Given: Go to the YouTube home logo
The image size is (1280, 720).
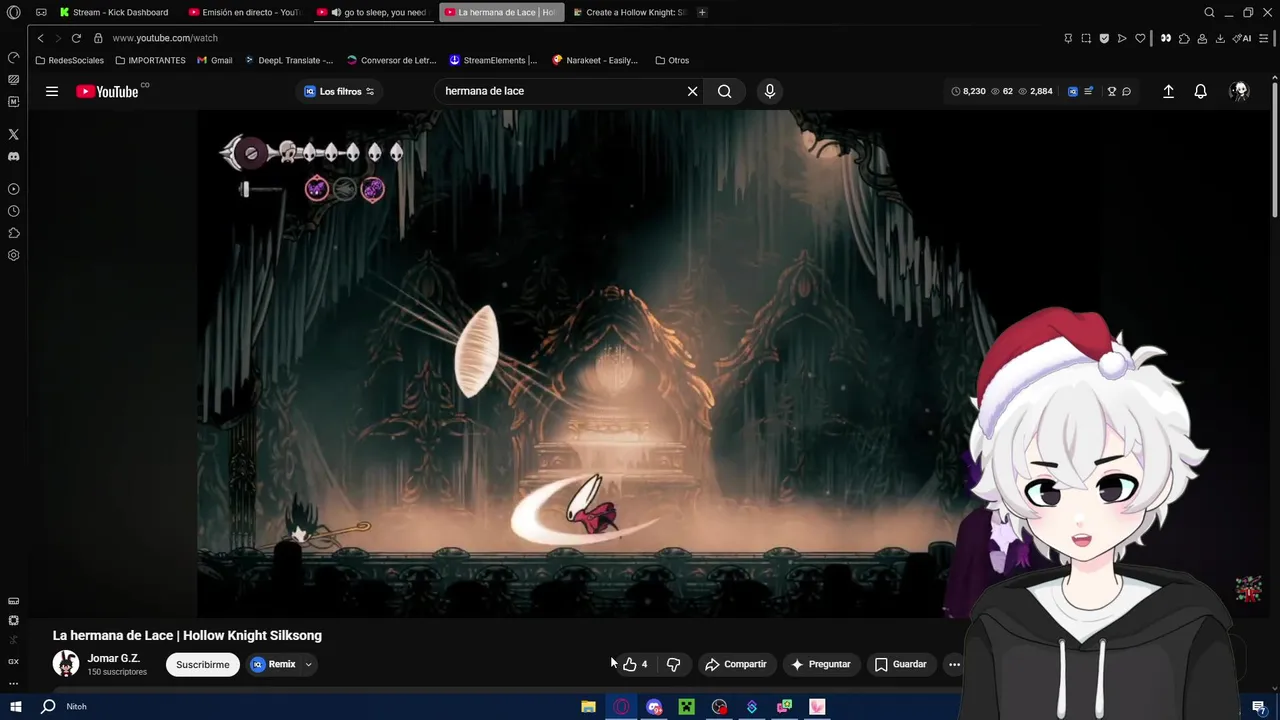Looking at the screenshot, I should coord(107,91).
